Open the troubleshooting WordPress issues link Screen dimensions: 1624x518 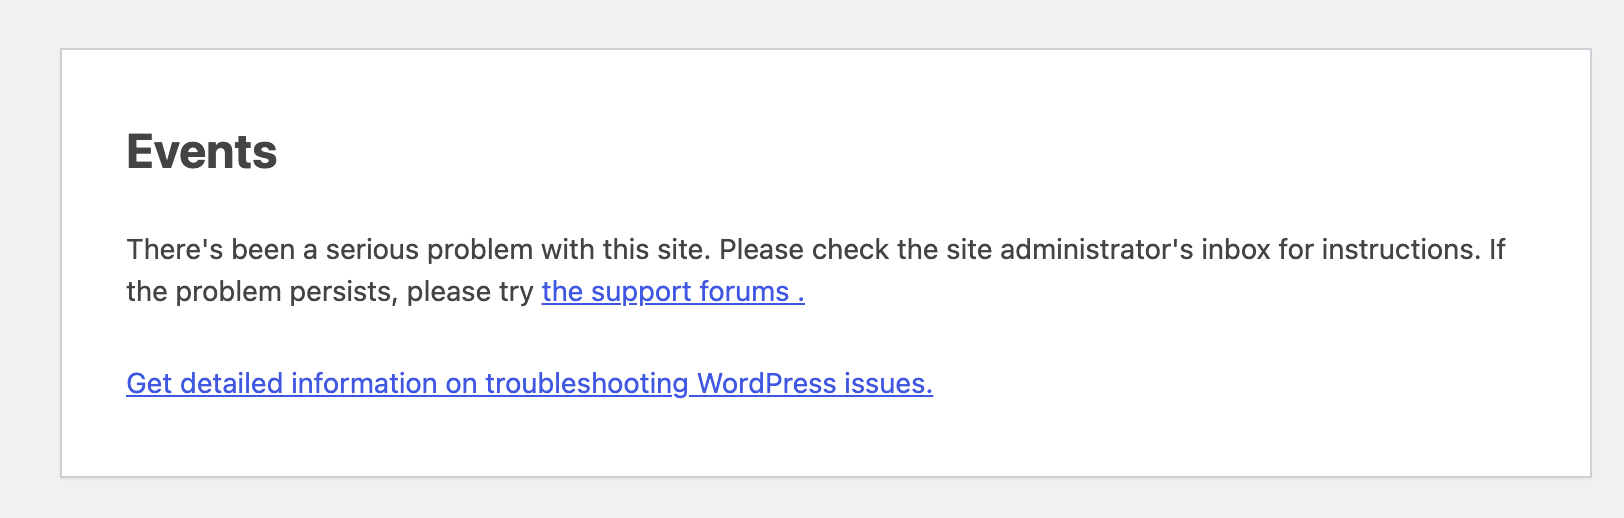click(529, 384)
